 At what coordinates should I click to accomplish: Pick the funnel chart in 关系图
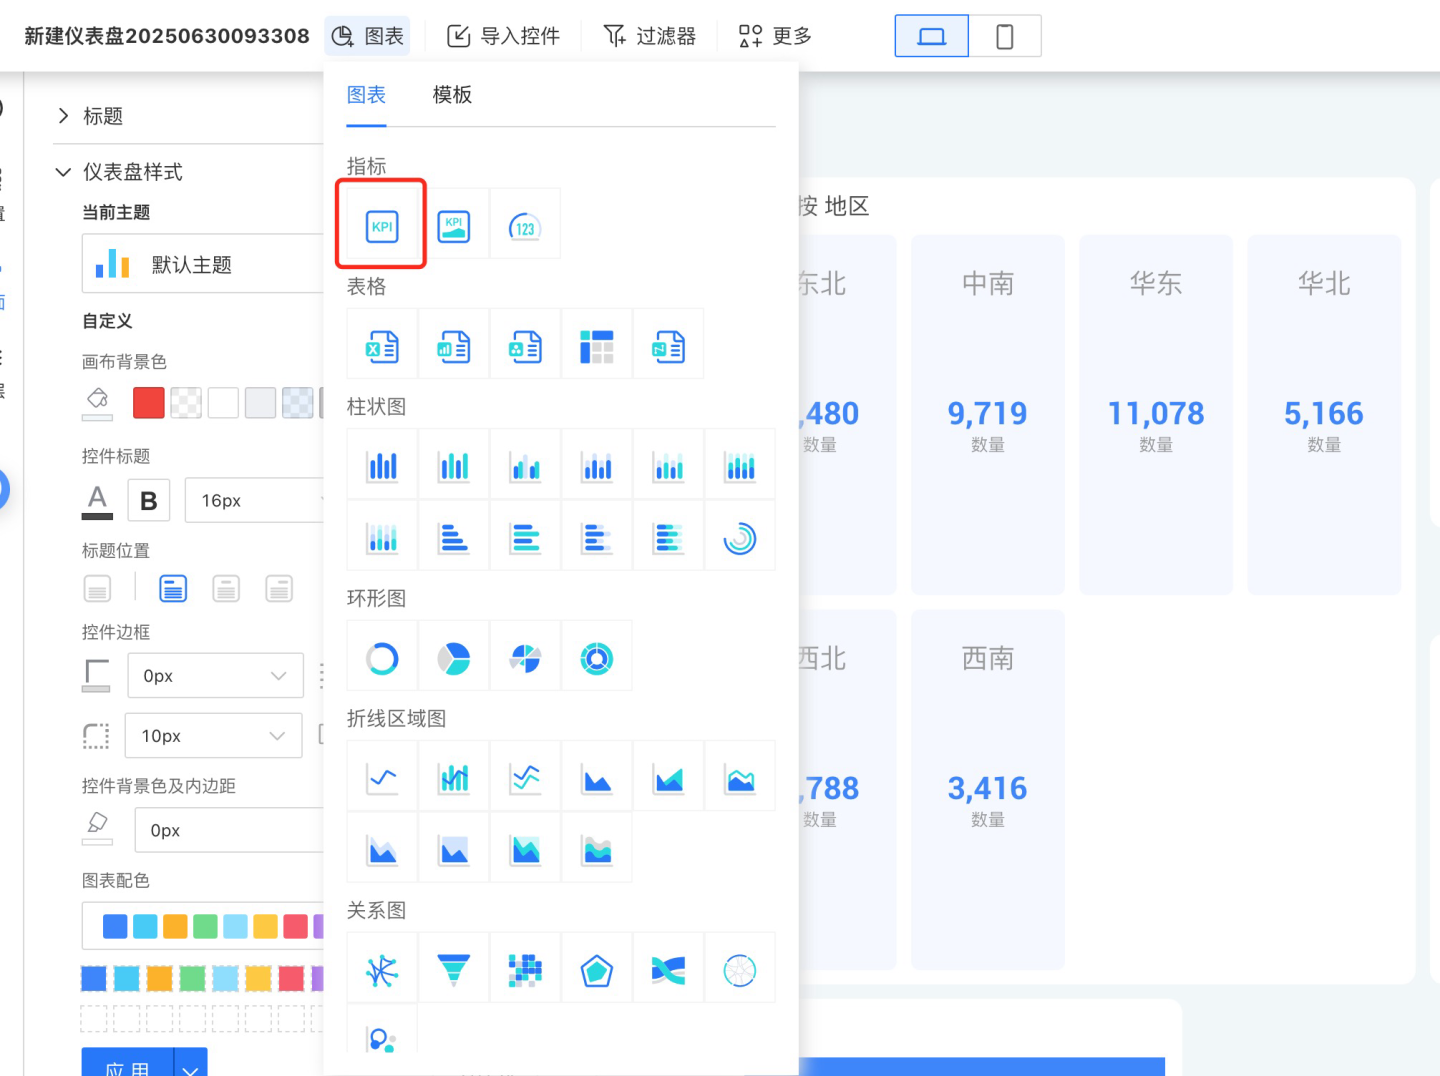coord(454,969)
